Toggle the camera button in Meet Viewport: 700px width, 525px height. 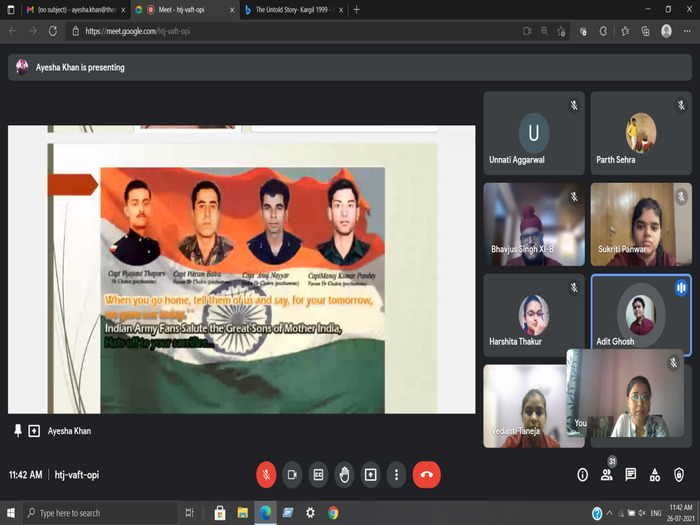pos(292,475)
